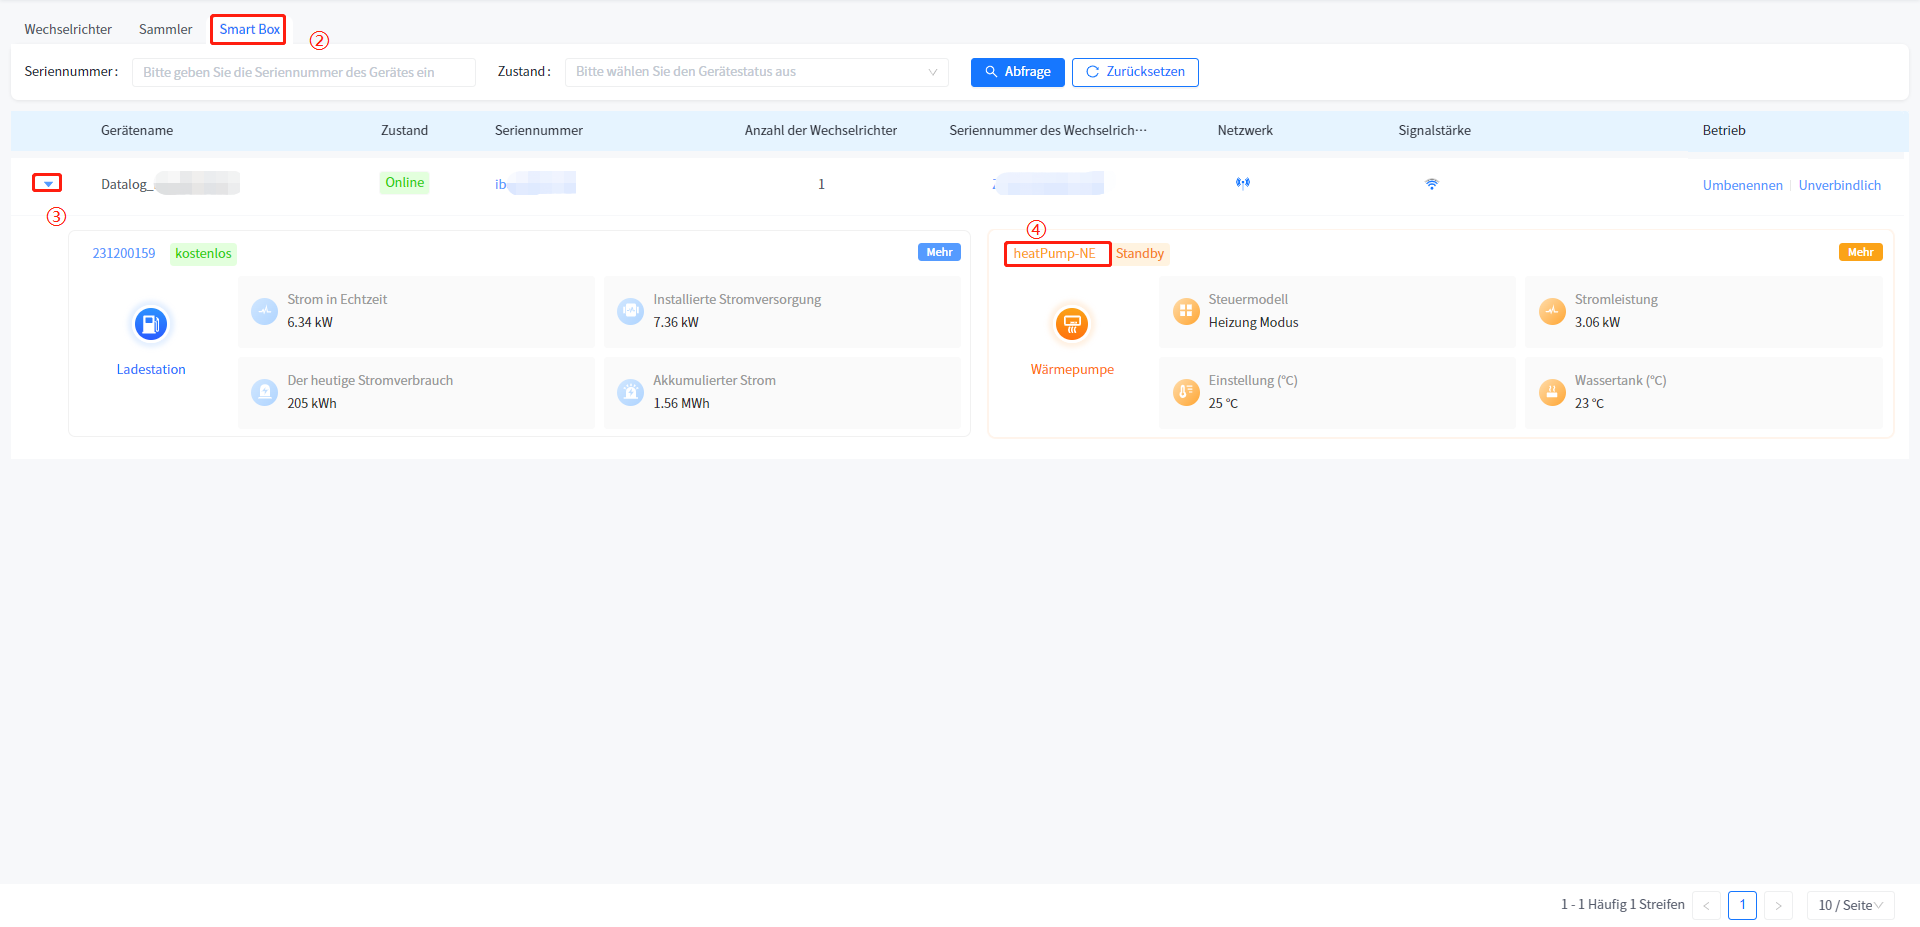Viewport: 1920px width, 927px height.
Task: Switch to the Wechselrichter tab
Action: click(x=68, y=29)
